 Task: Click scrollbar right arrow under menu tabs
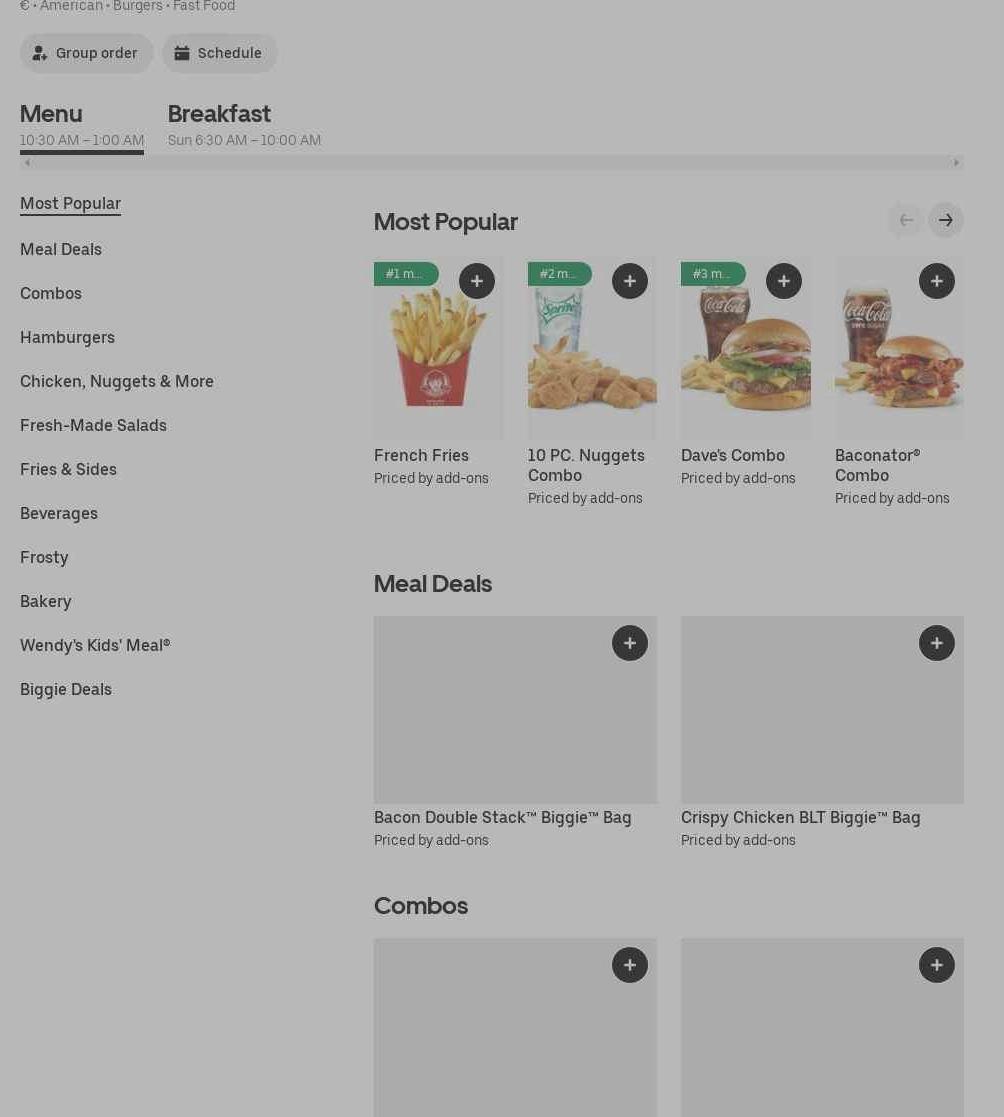[x=956, y=162]
